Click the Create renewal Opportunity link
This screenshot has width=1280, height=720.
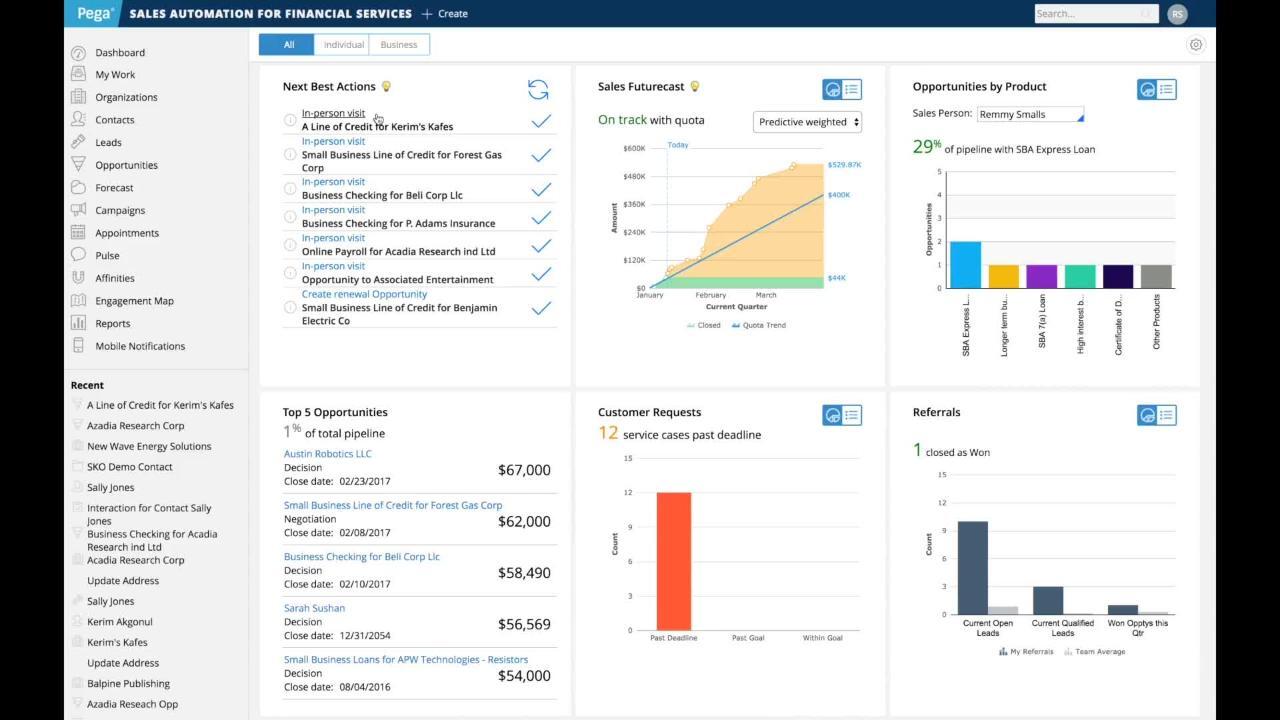click(364, 294)
